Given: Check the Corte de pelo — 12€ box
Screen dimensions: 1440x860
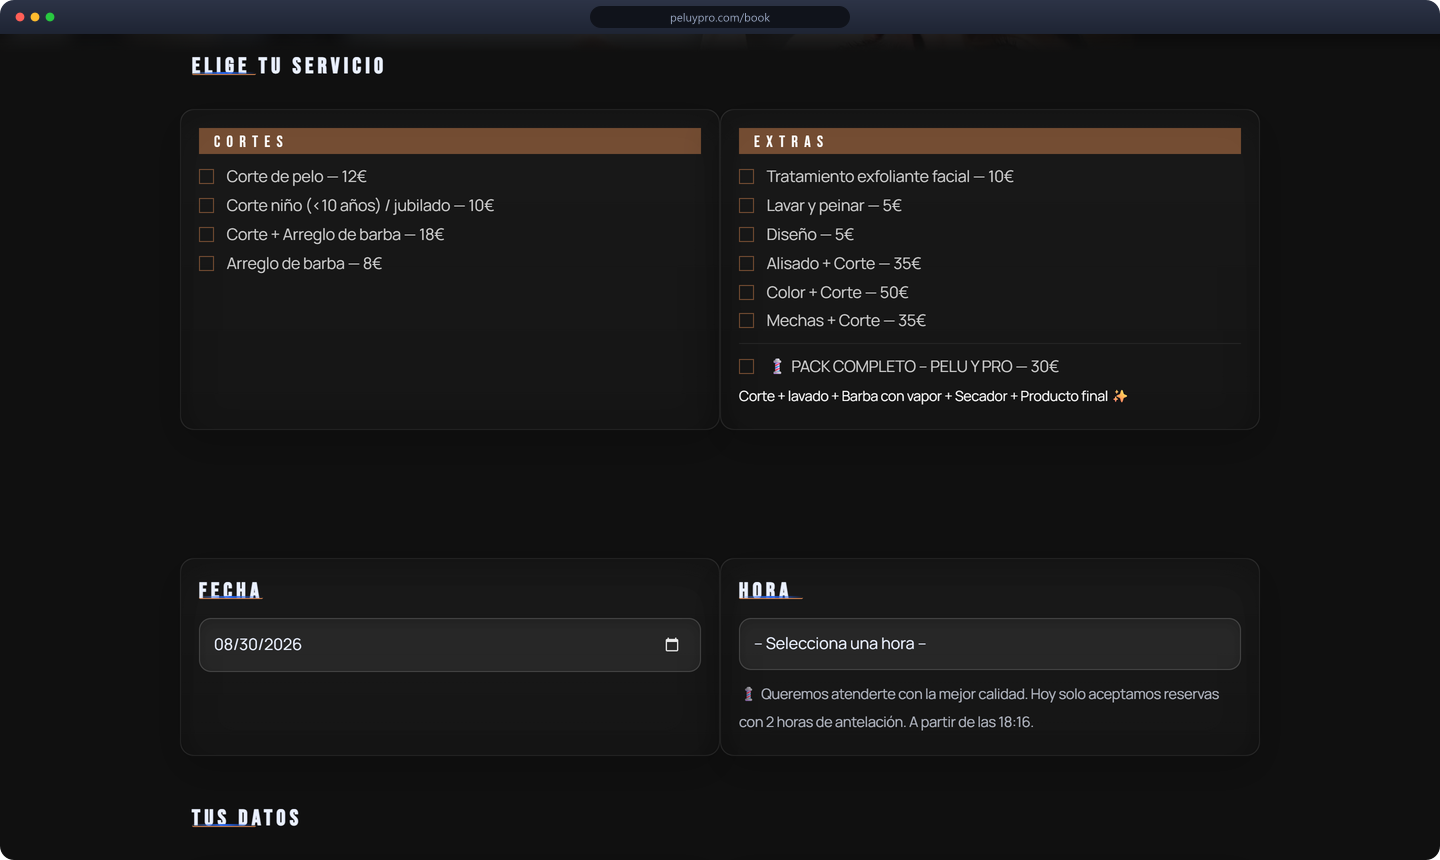Looking at the screenshot, I should (x=207, y=177).
